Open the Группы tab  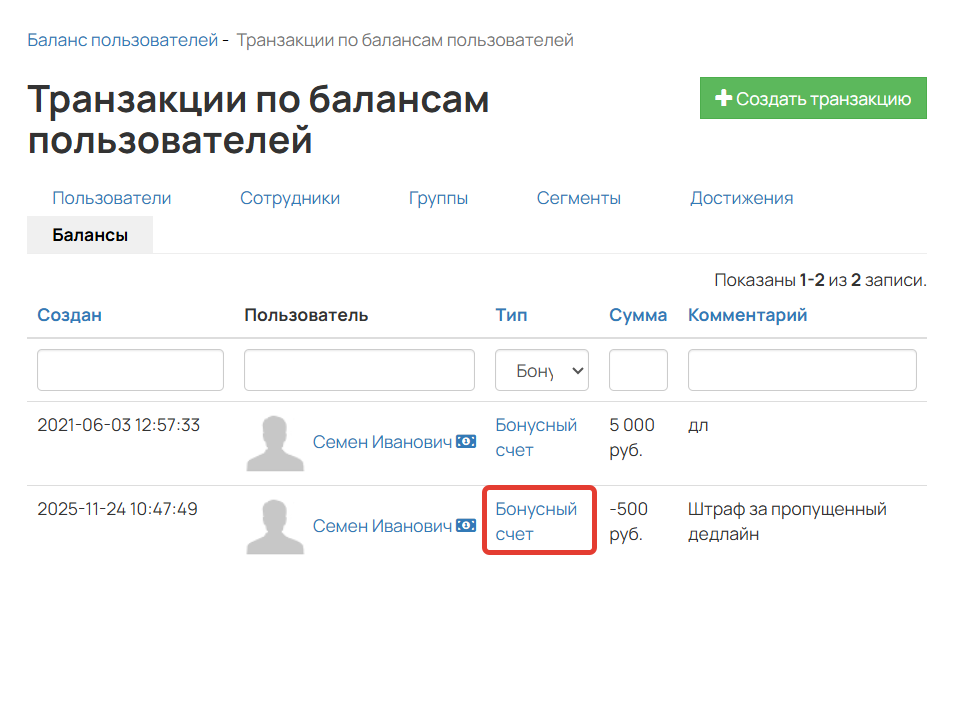tap(438, 198)
